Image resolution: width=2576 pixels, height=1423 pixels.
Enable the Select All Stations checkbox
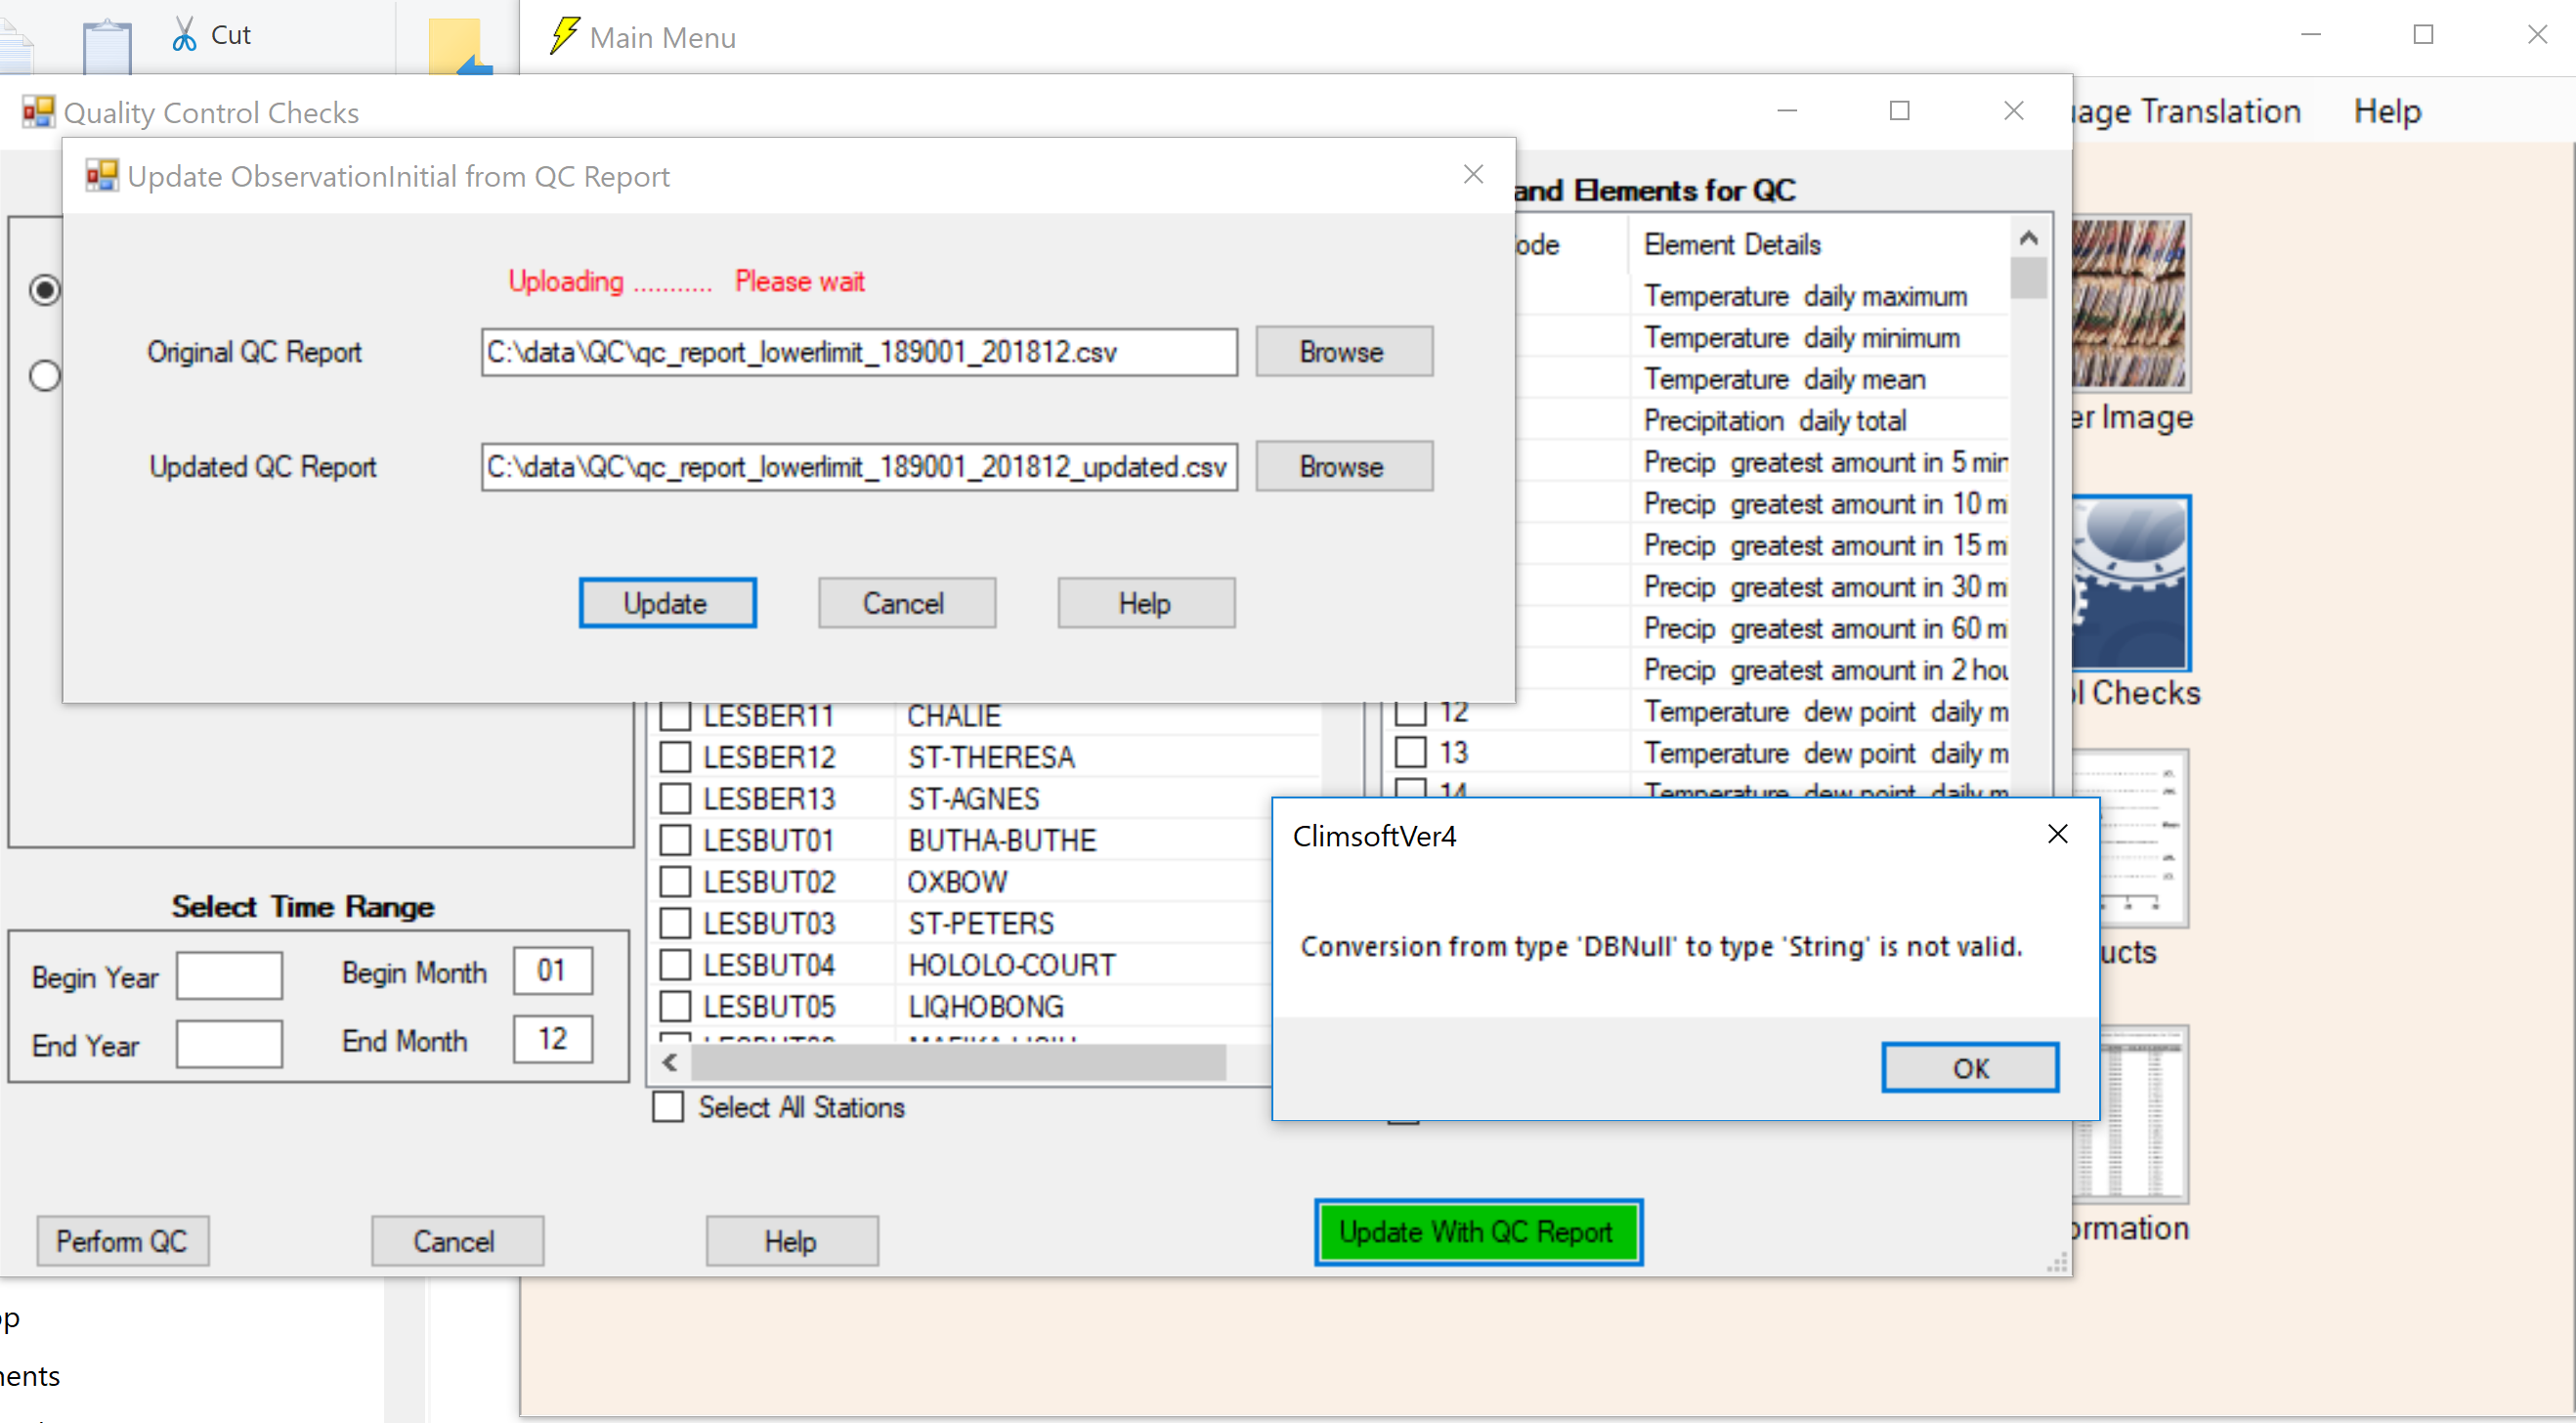pos(668,1107)
